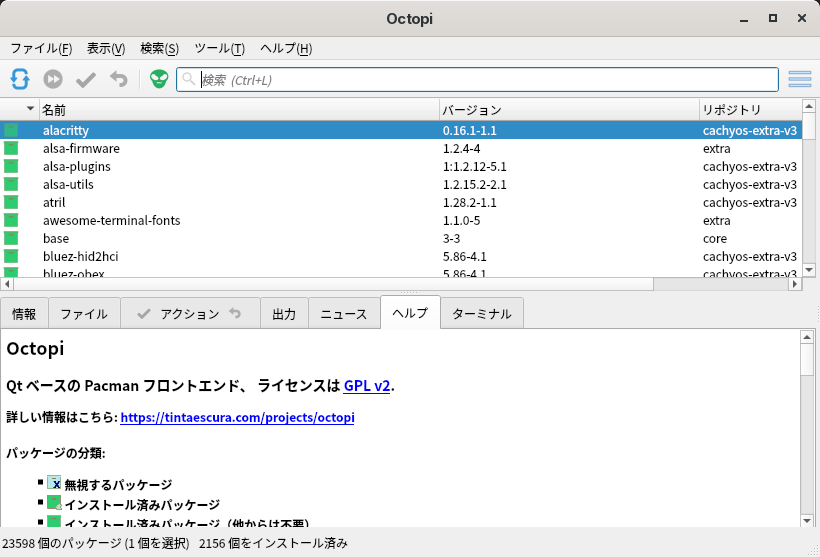Sort packages by the 名前 column header
Viewport: 820px width, 557px height.
(240, 110)
